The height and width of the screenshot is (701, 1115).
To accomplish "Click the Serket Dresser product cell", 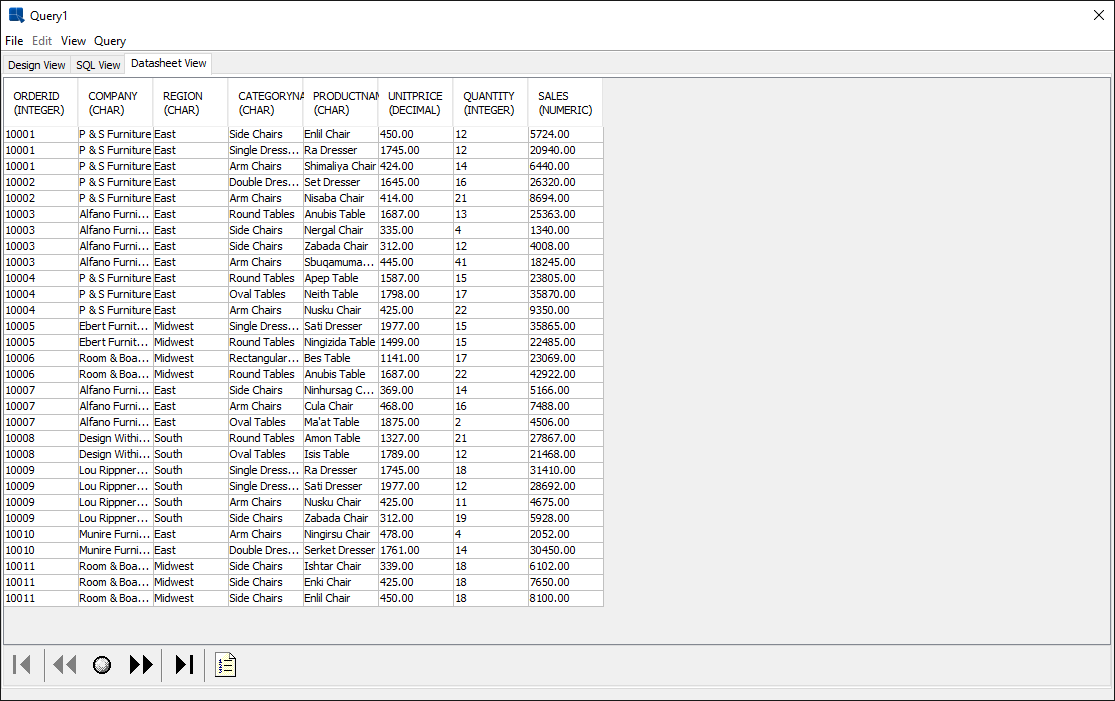I will click(339, 550).
